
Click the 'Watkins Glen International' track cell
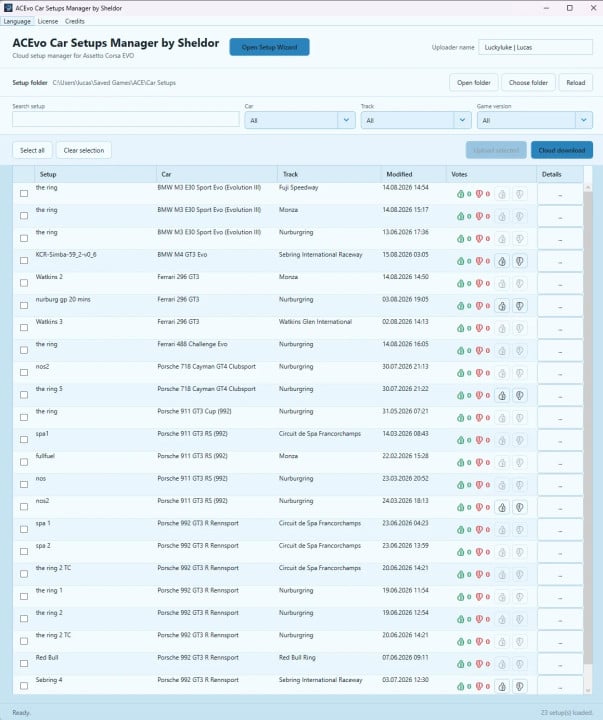pos(315,322)
